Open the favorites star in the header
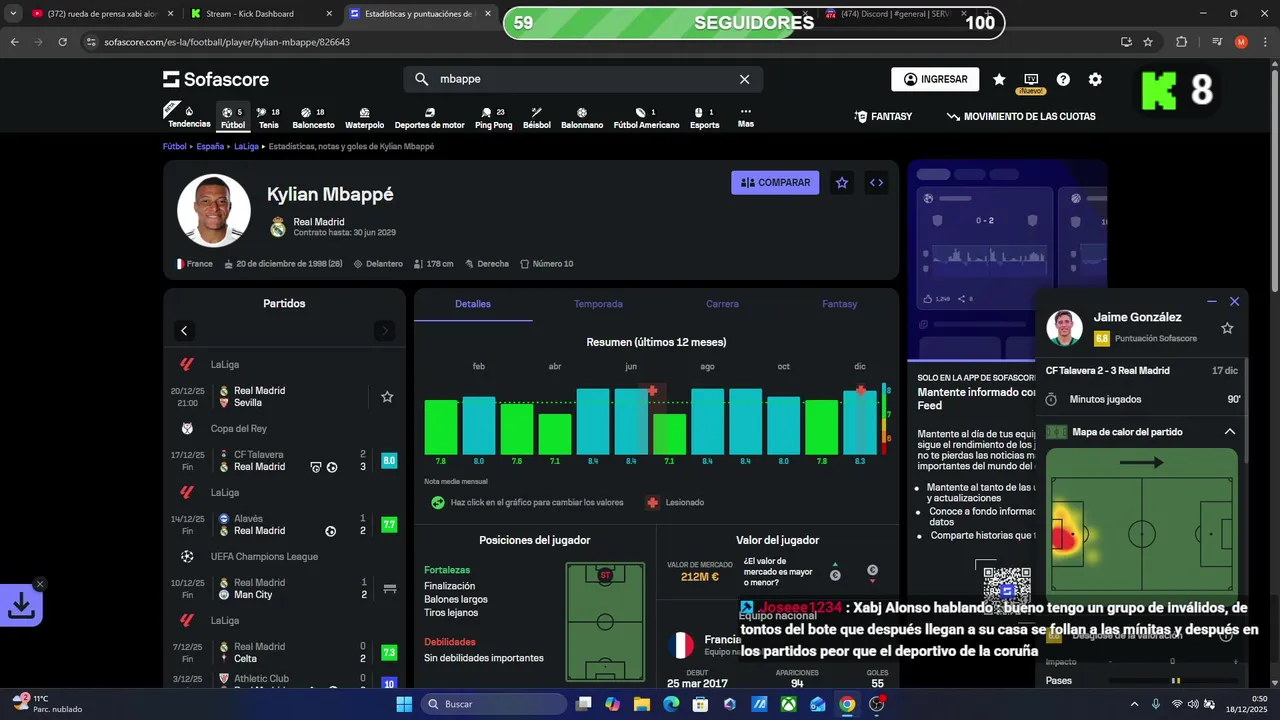This screenshot has height=720, width=1280. pyautogui.click(x=999, y=79)
